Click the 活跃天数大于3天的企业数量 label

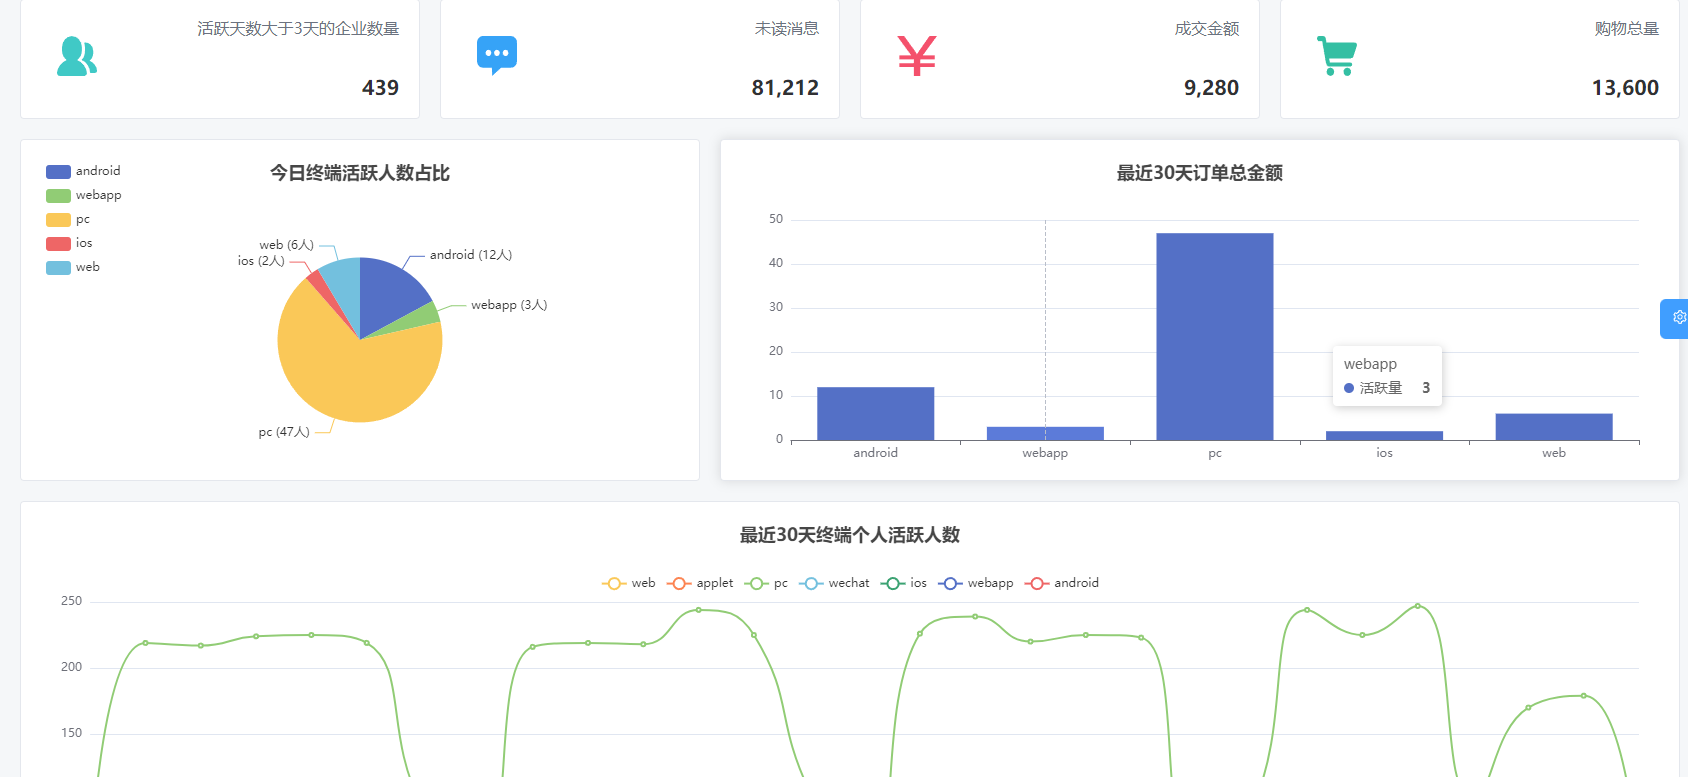point(298,29)
